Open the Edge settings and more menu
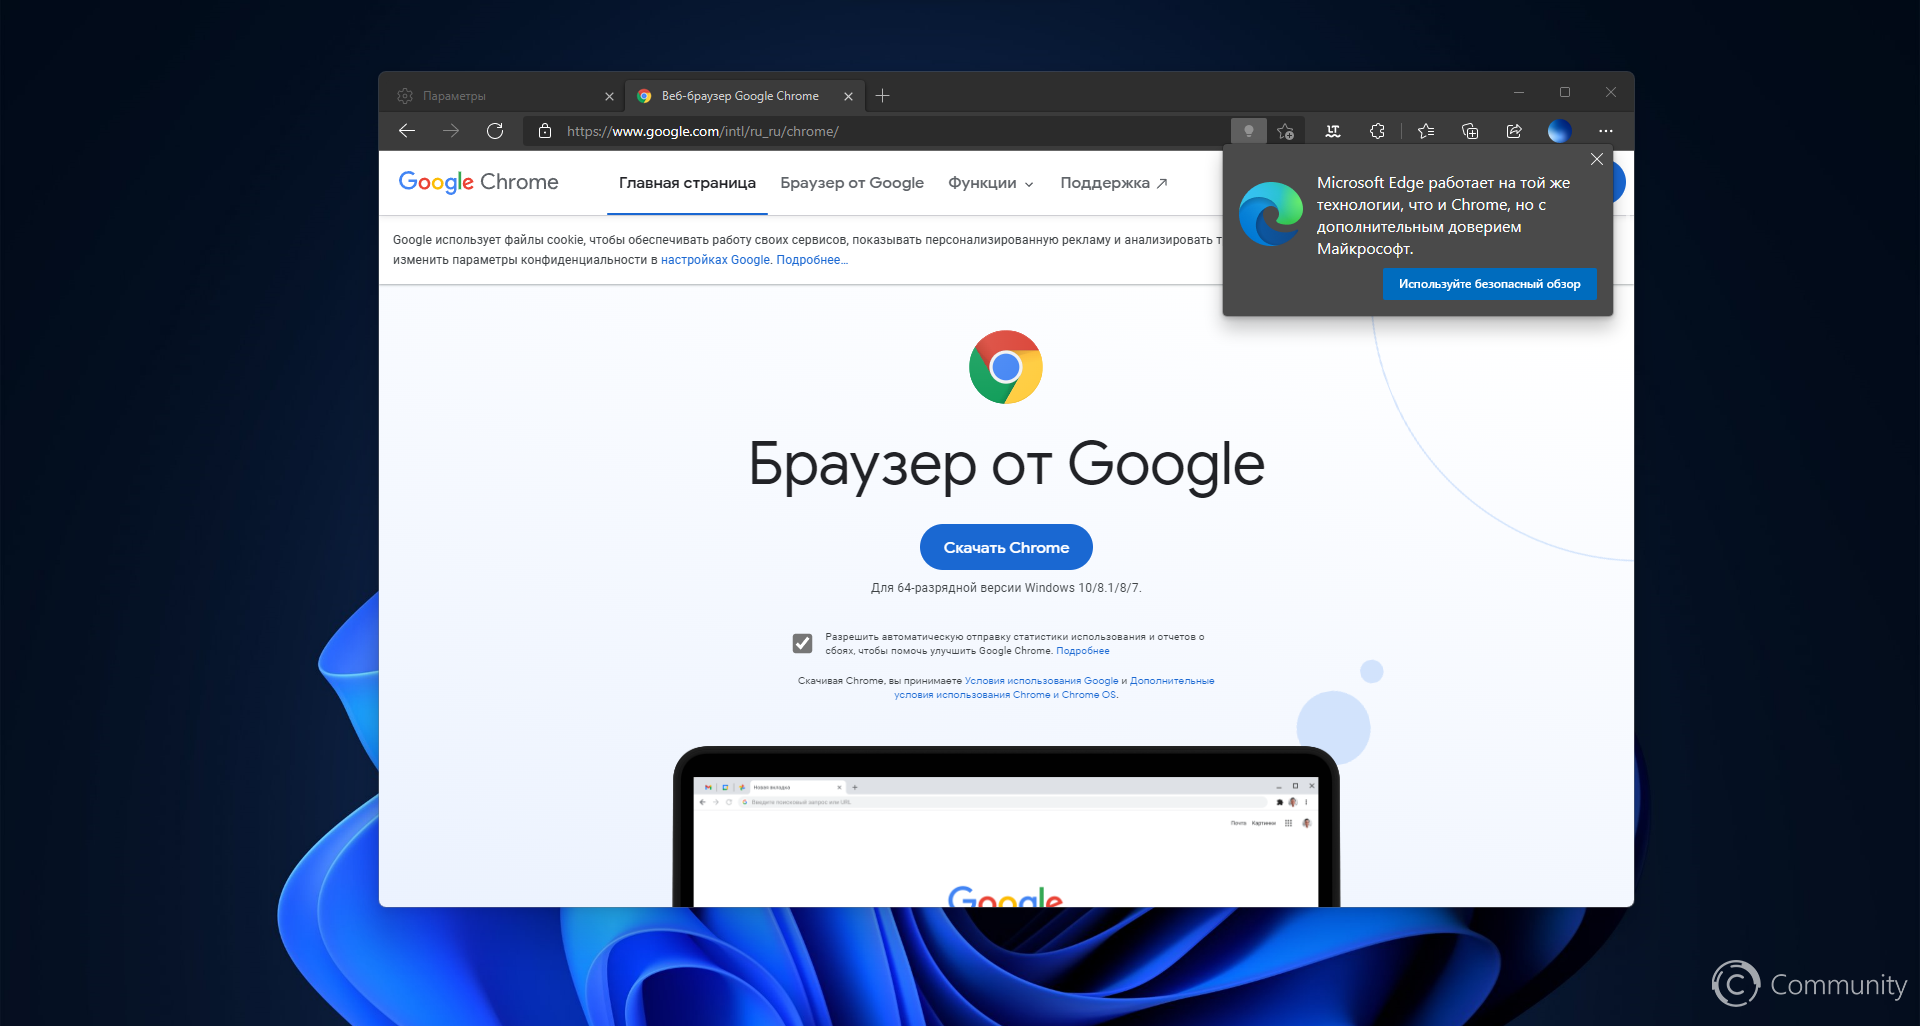The width and height of the screenshot is (1920, 1026). point(1606,131)
